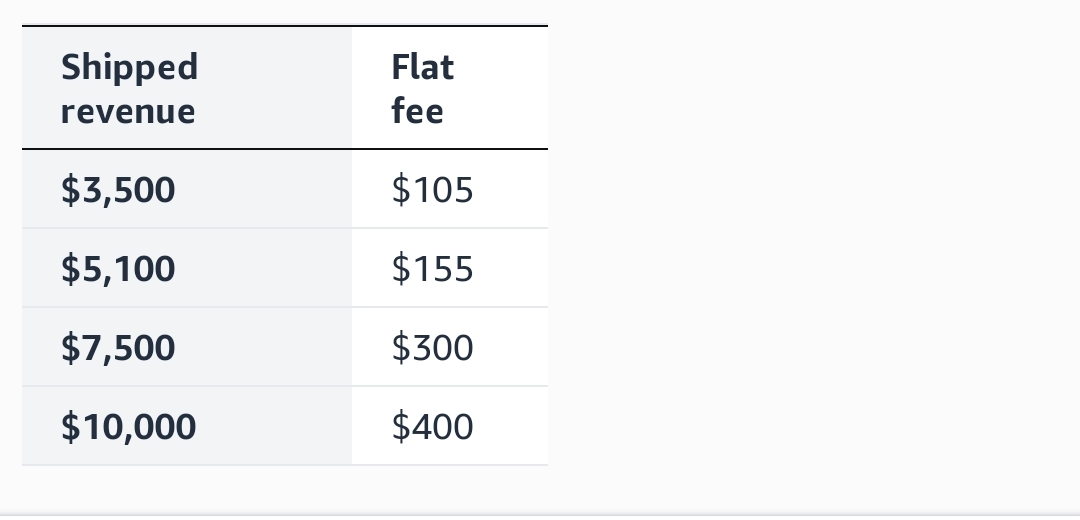Viewport: 1080px width, 520px height.
Task: Click the dollar sign before 10,000
Action: [70, 426]
